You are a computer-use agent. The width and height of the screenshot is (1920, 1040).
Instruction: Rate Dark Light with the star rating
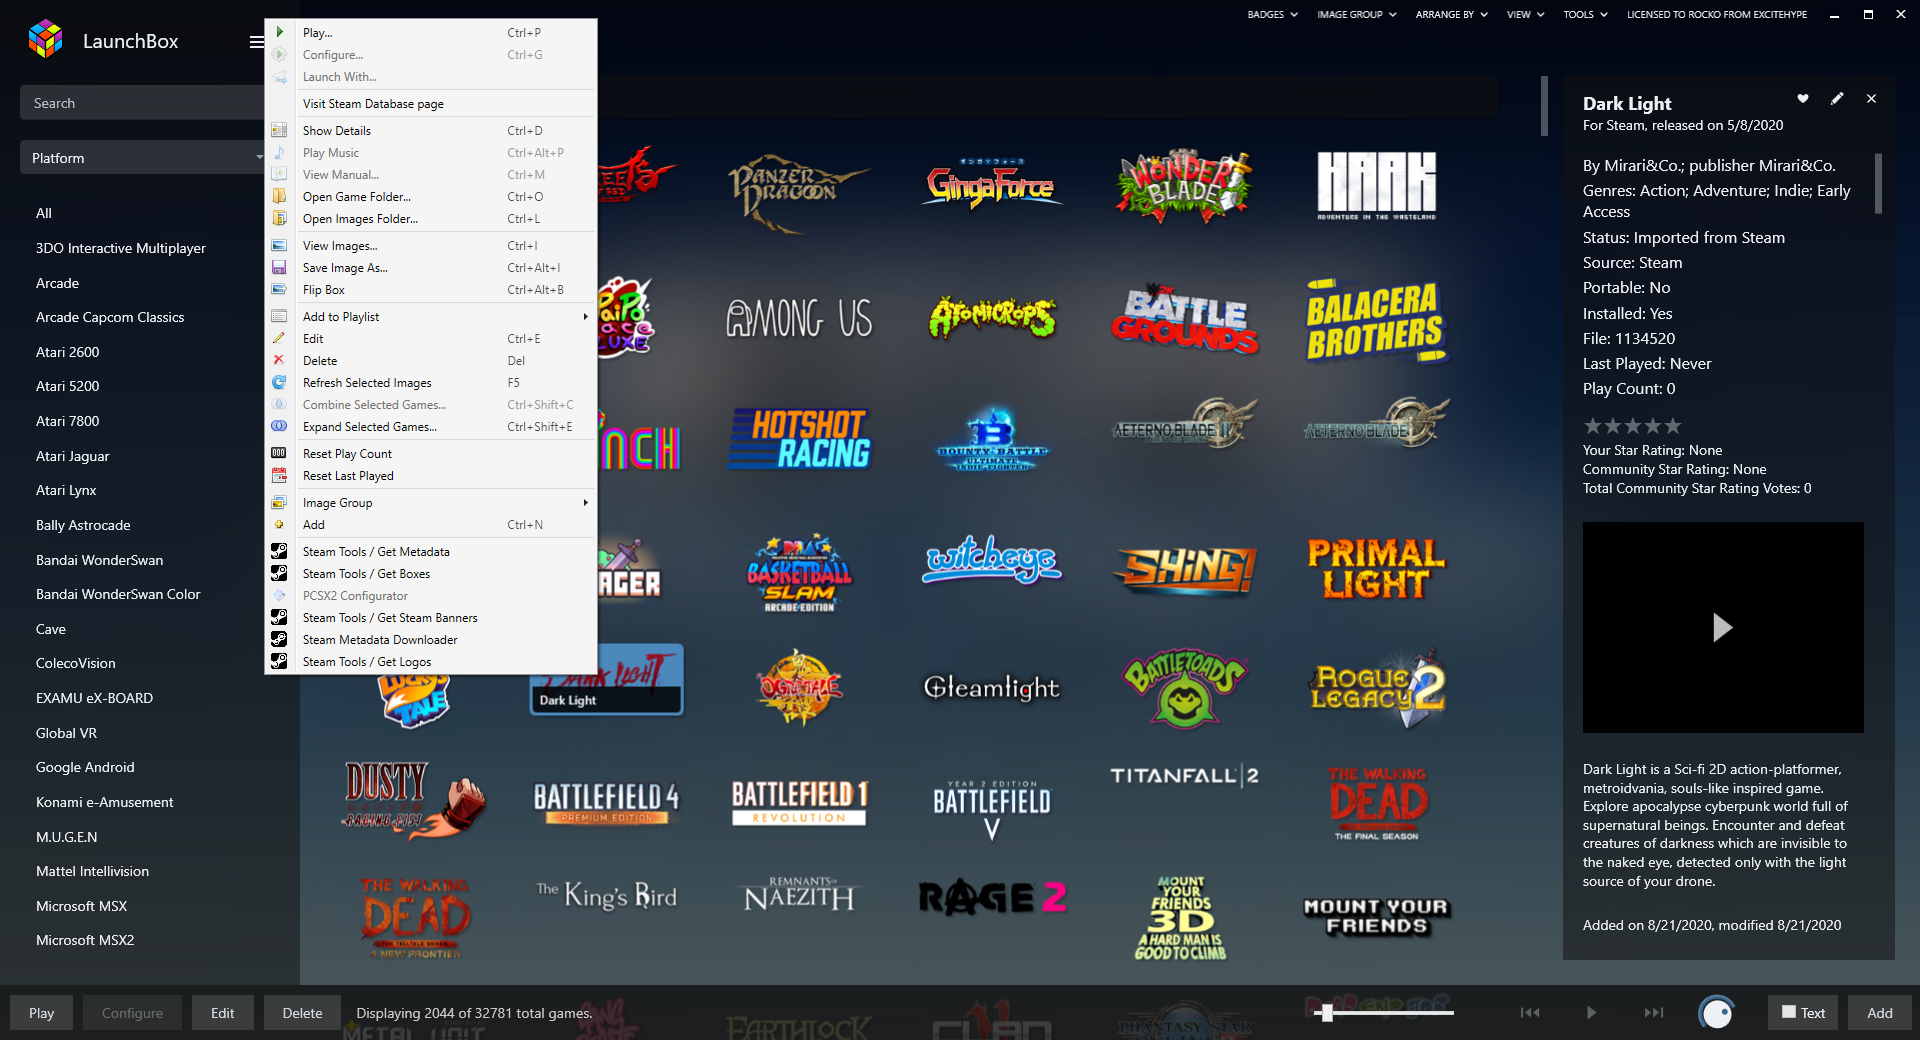1632,426
